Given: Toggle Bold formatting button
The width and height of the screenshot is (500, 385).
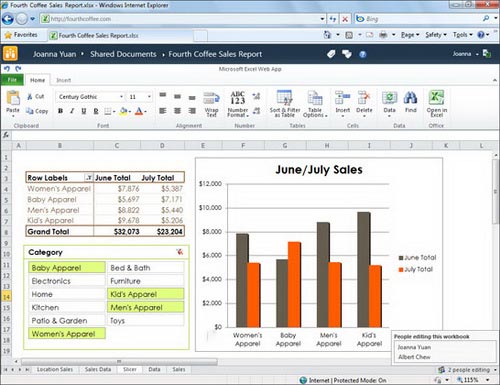Looking at the screenshot, I should tap(60, 111).
